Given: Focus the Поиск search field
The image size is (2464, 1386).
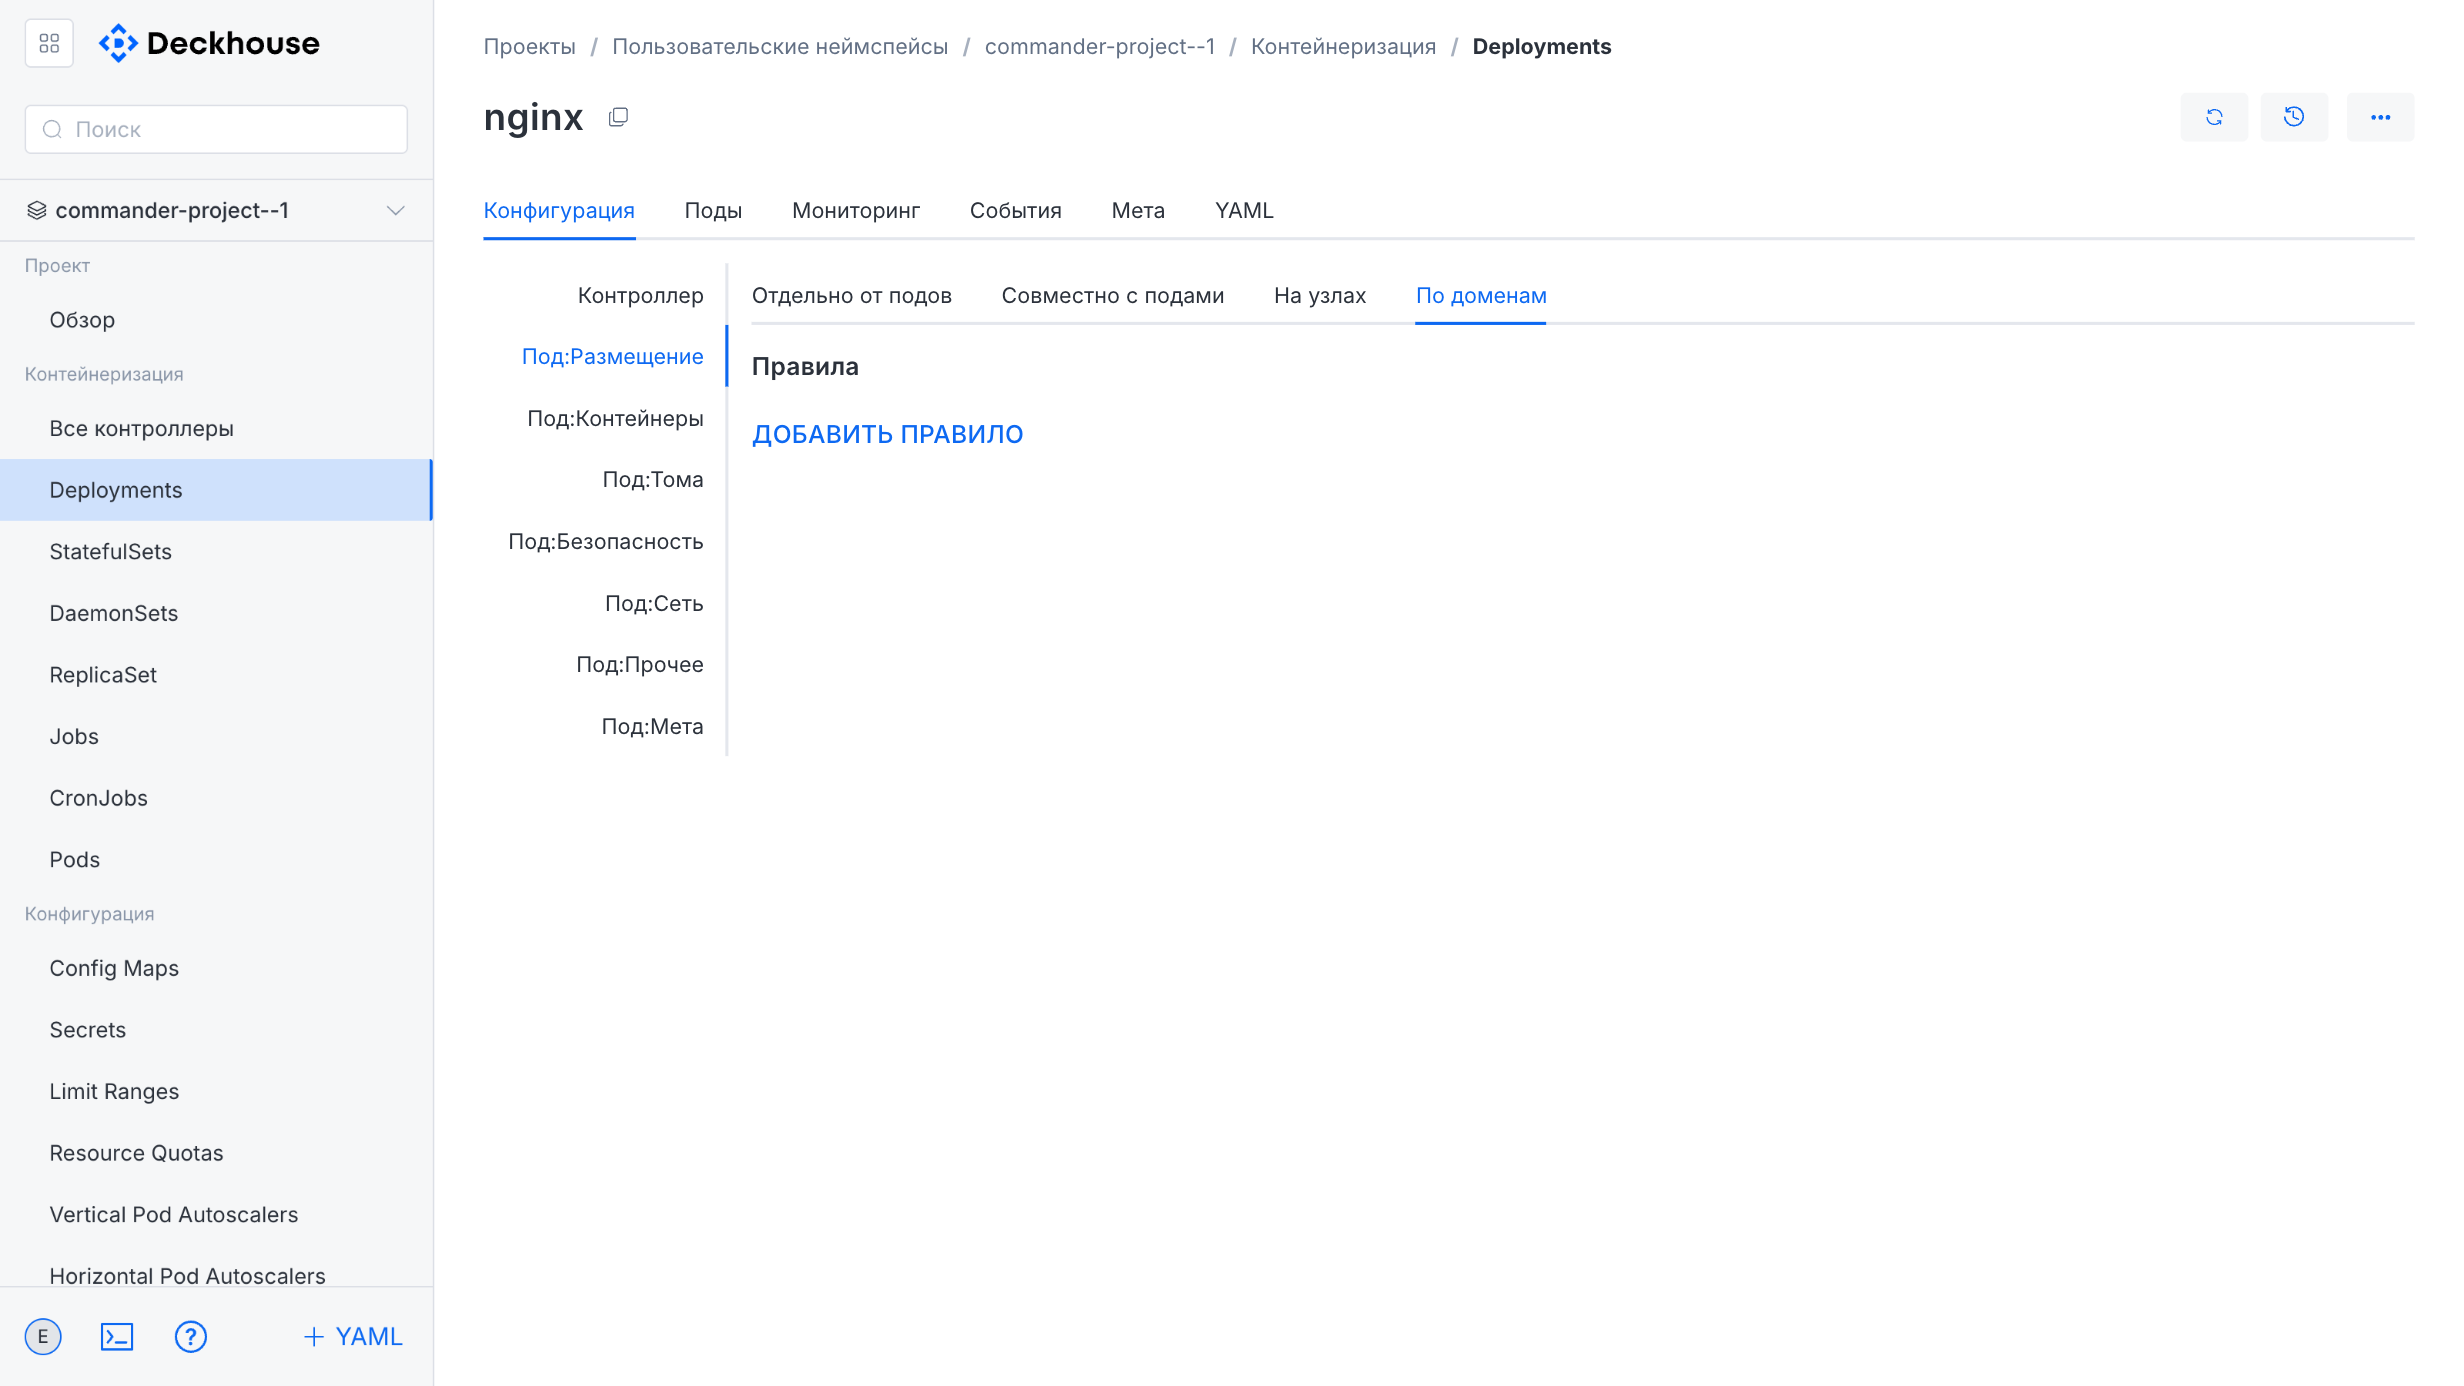Looking at the screenshot, I should click(216, 129).
